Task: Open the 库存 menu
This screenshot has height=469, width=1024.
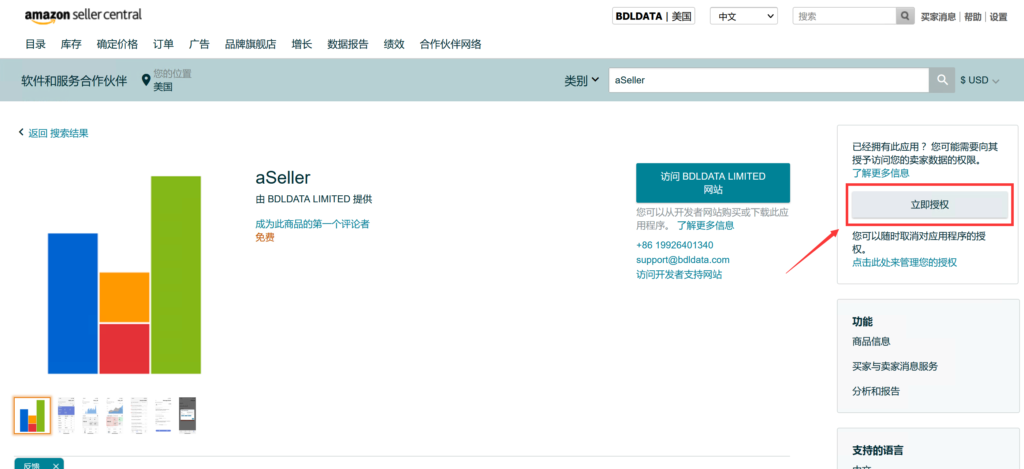Action: pos(71,44)
